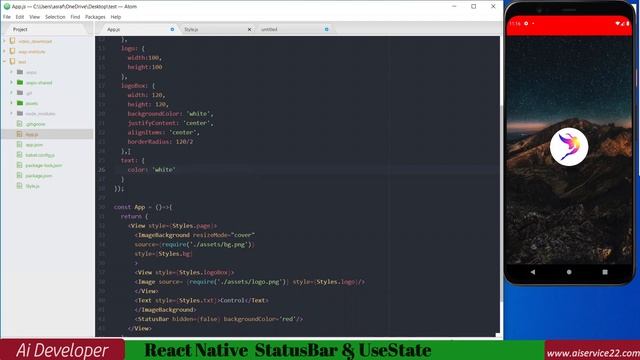Tap the Wi-Fi icon in the phone status bar
This screenshot has width=640, height=360.
618,24
